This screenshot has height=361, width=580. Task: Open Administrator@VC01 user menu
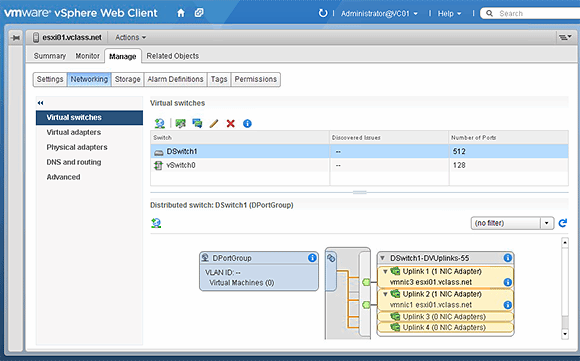point(379,14)
